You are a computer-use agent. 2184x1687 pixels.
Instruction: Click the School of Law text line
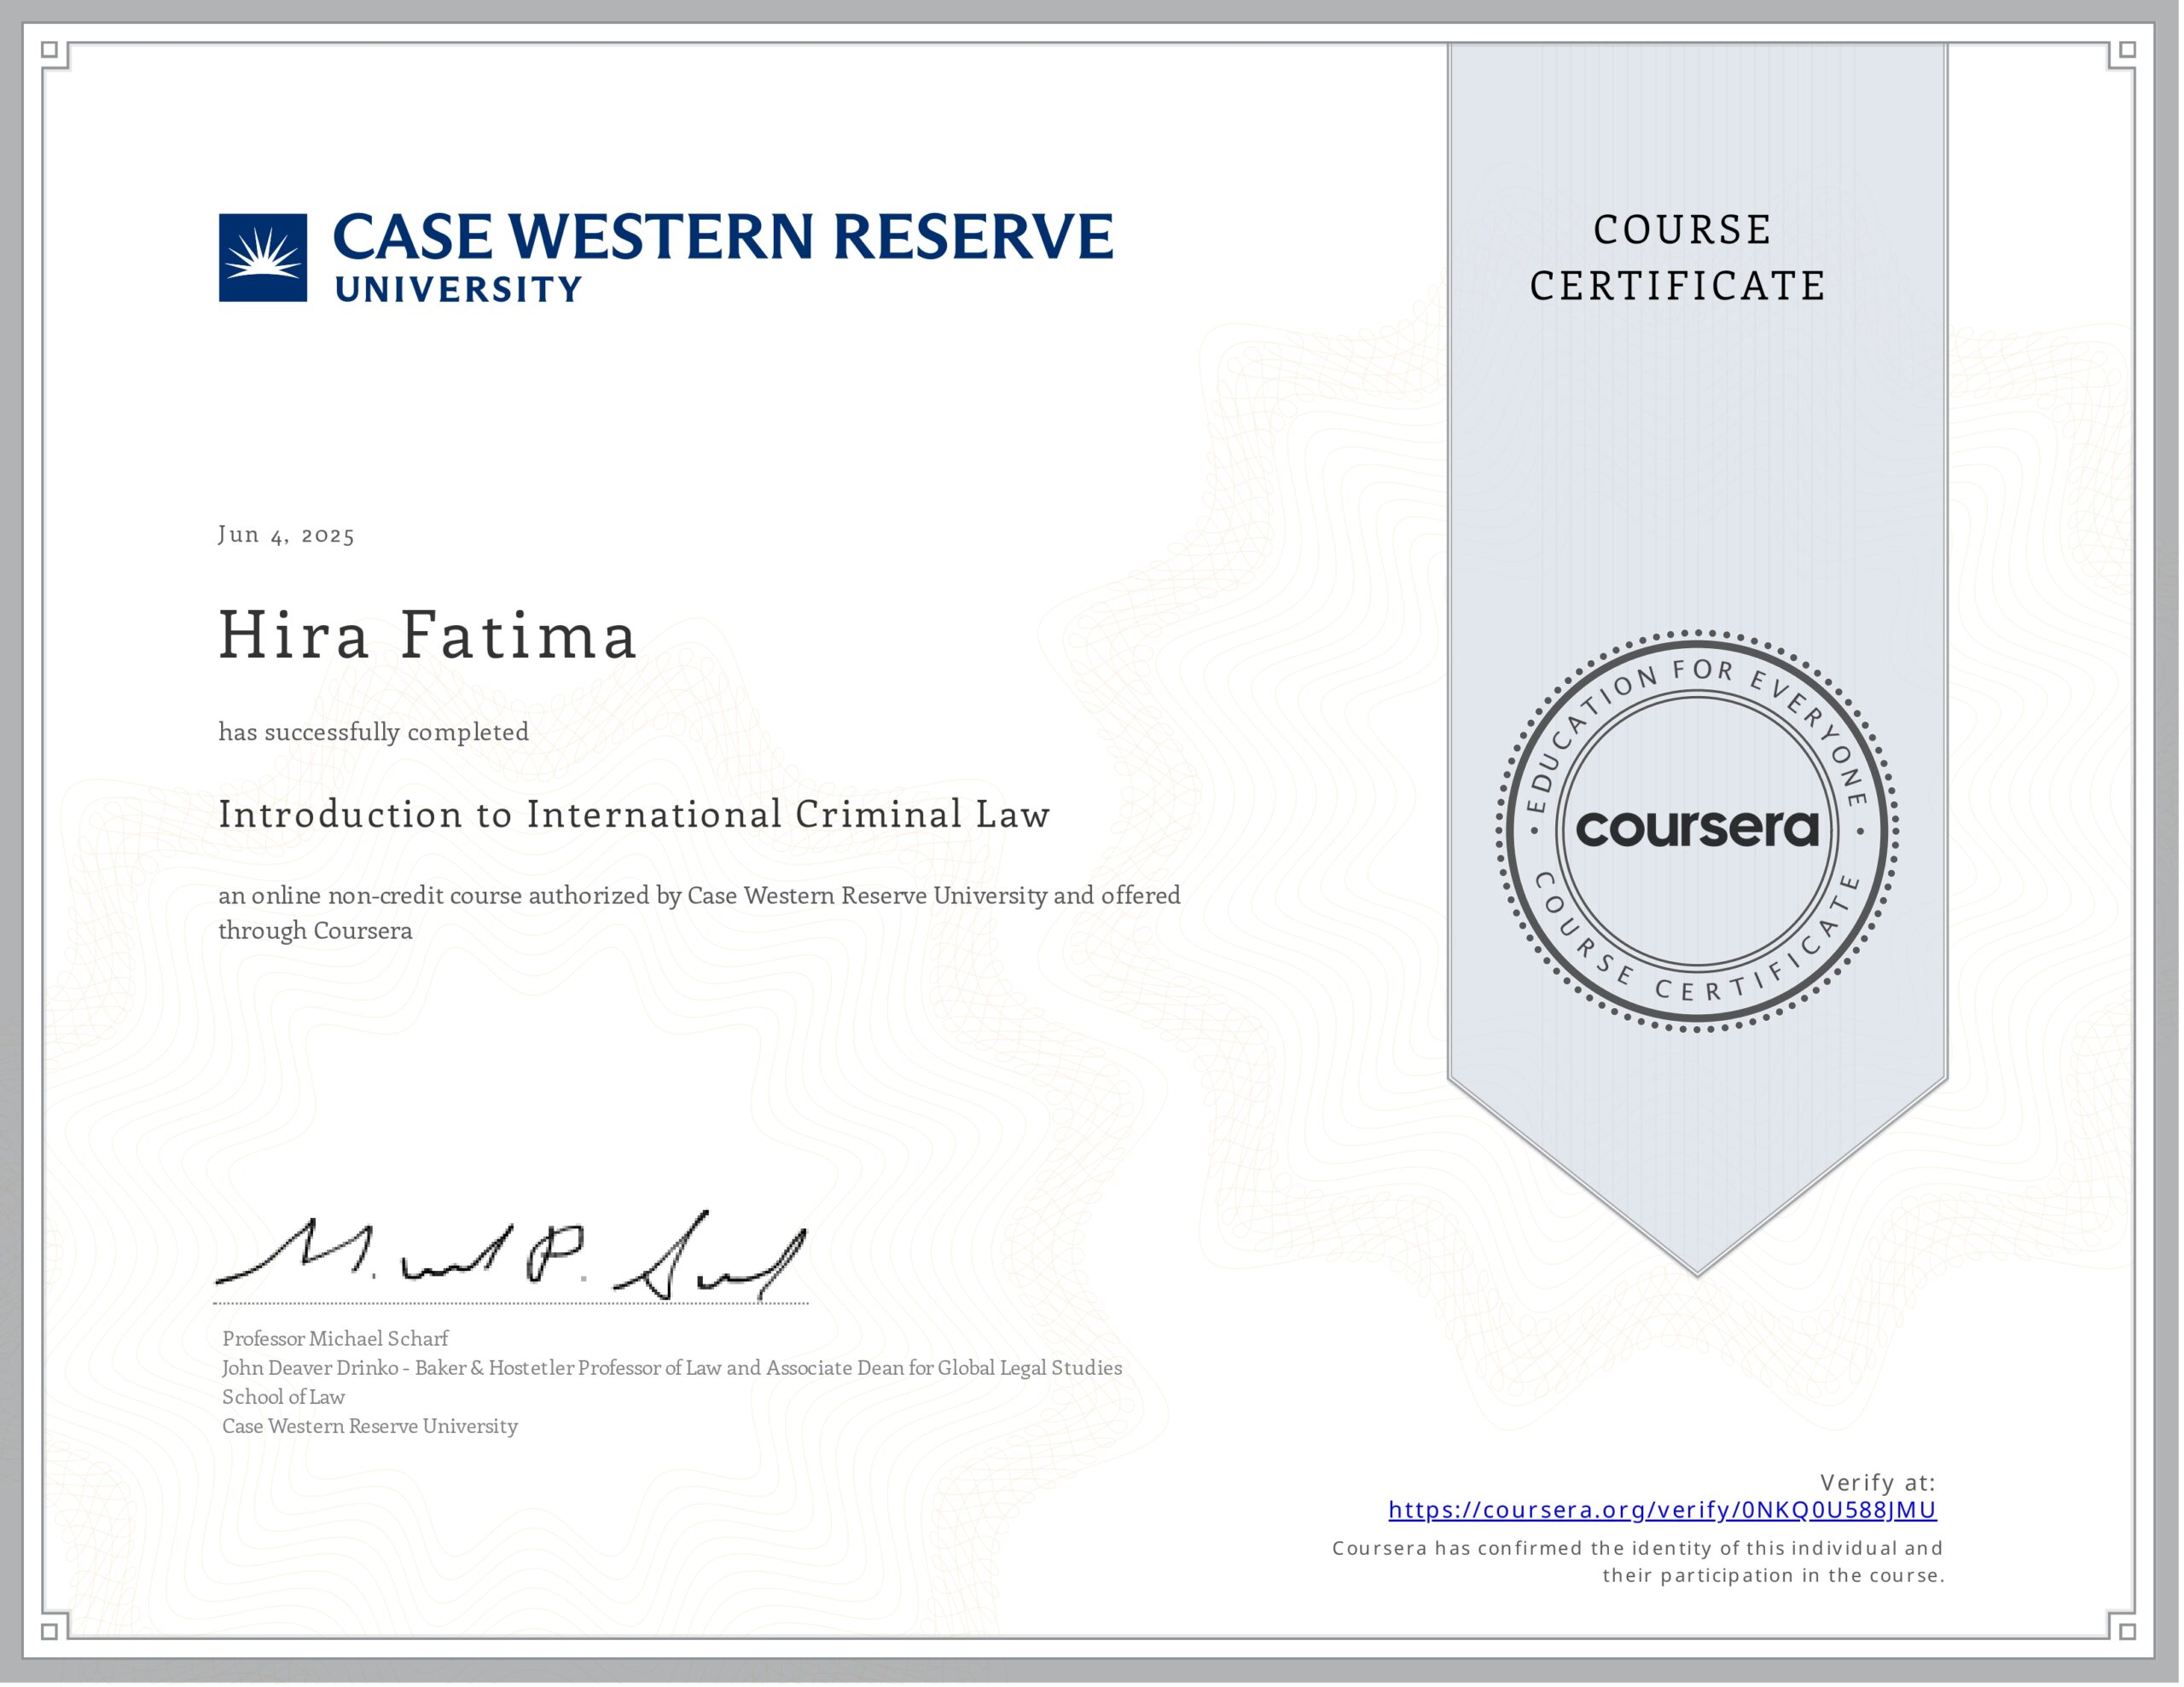tap(283, 1397)
